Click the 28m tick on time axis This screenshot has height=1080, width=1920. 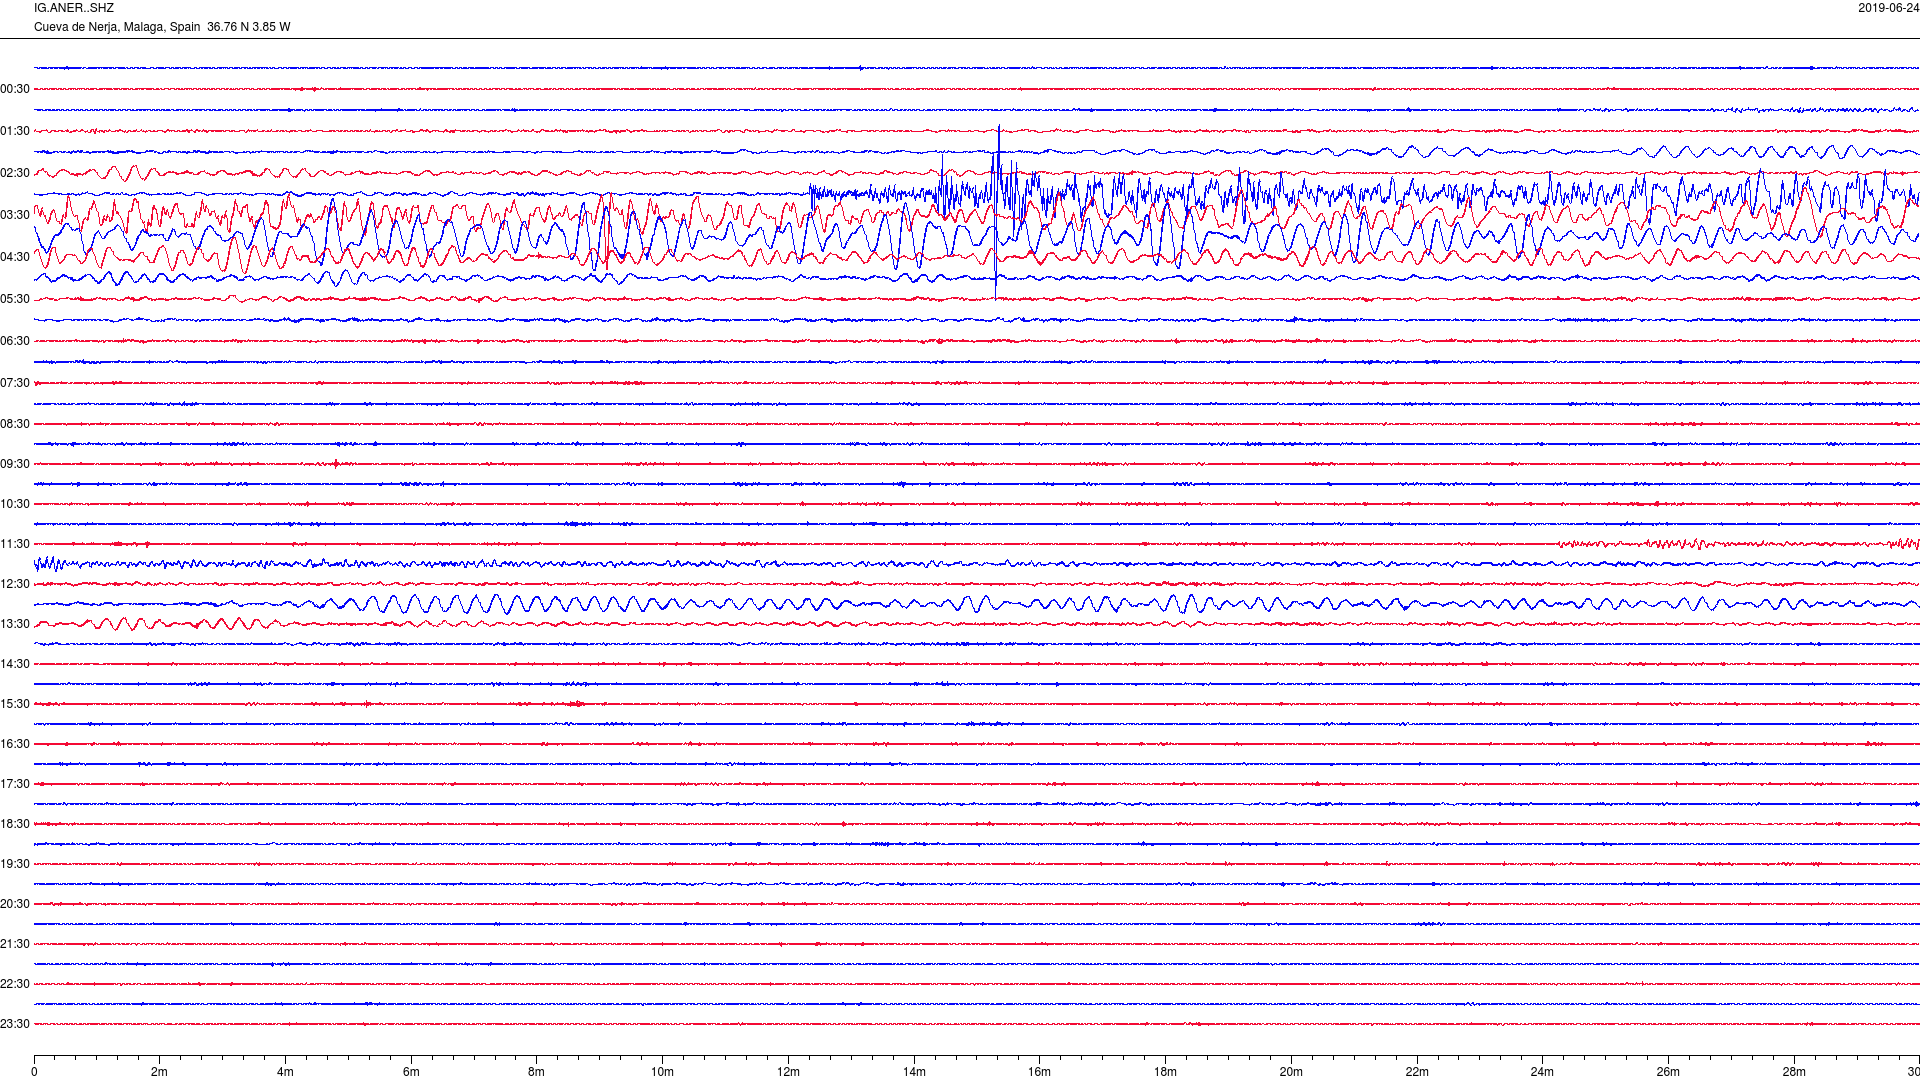(1794, 1072)
